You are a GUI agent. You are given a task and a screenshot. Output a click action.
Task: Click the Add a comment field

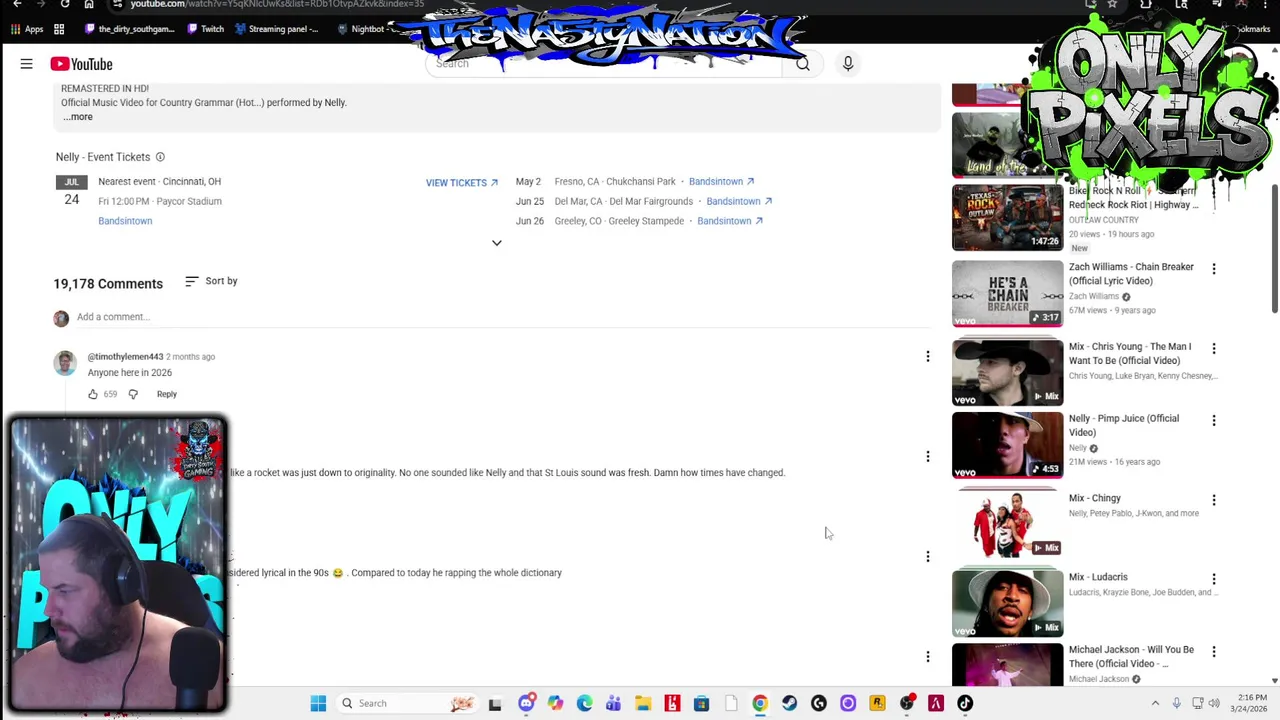[503, 317]
